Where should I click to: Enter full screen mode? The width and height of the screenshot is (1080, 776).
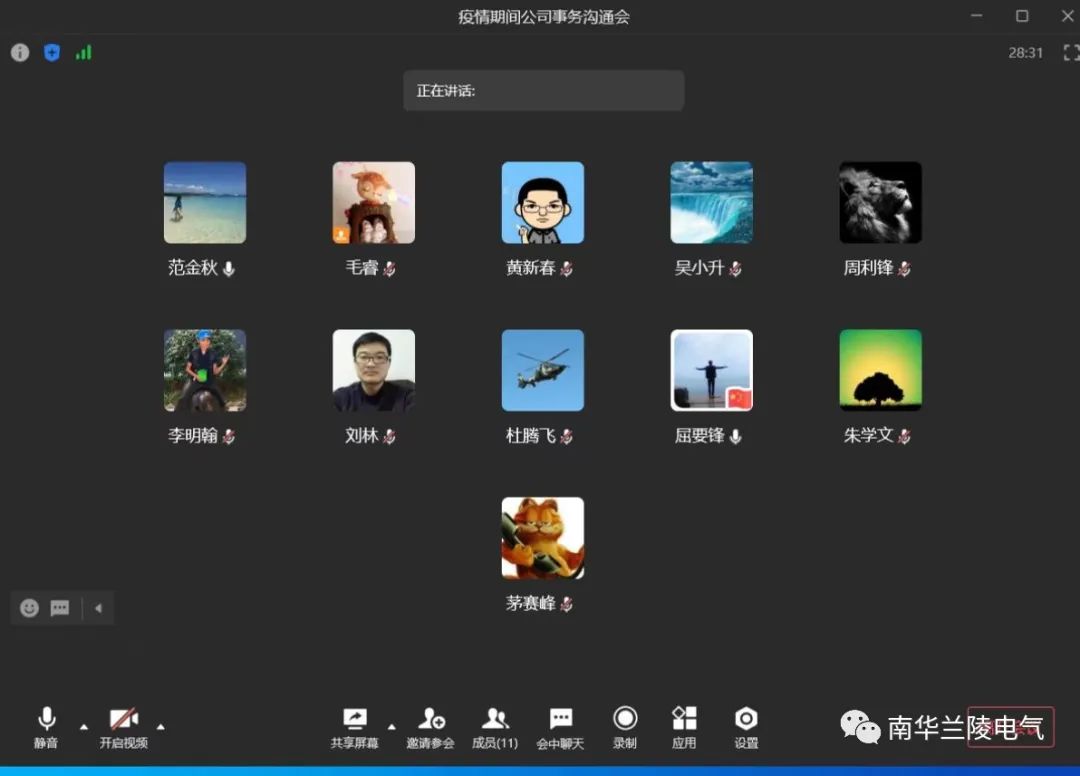point(1070,53)
